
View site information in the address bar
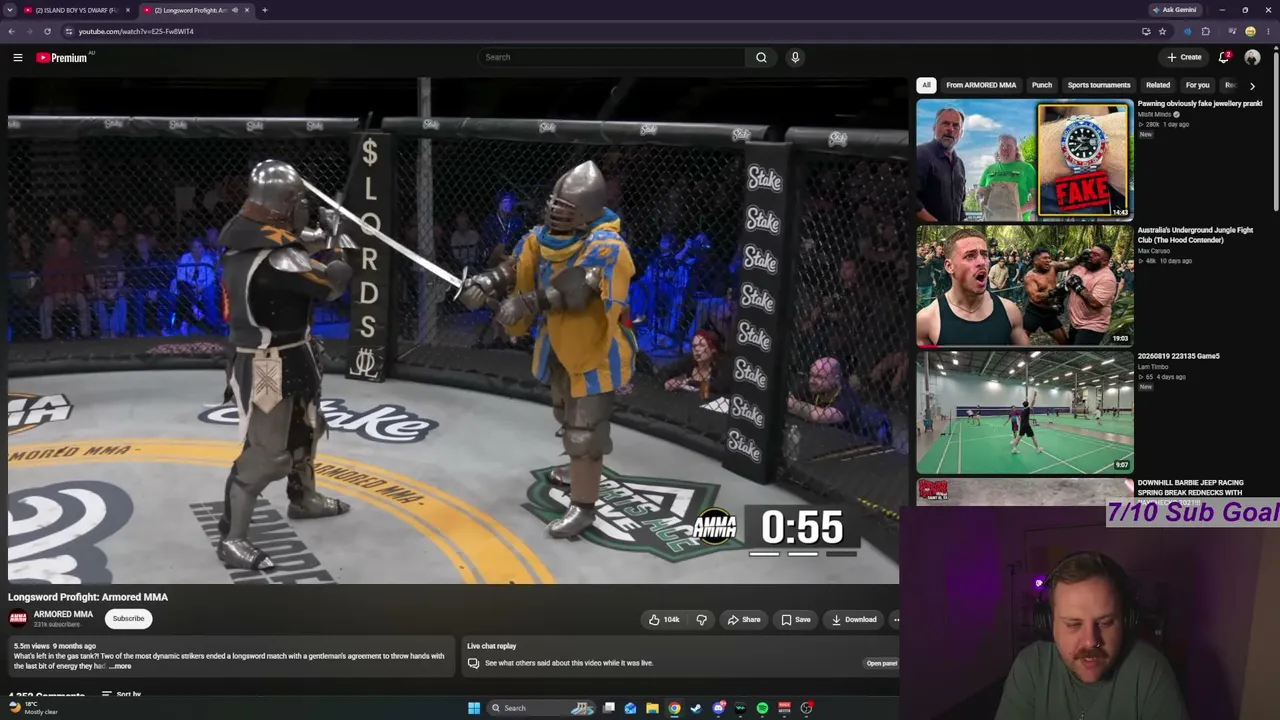coord(69,31)
